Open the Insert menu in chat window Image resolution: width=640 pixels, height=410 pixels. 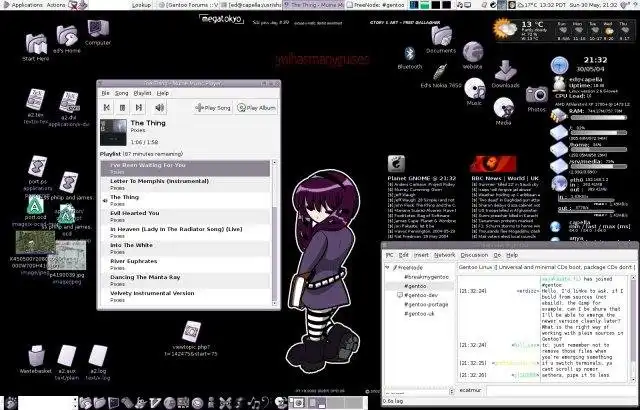point(421,255)
